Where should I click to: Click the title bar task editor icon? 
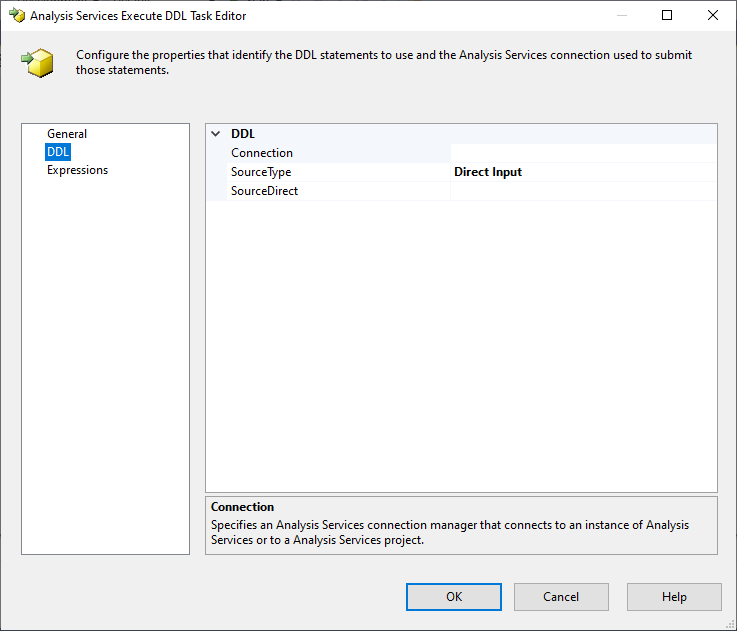click(17, 15)
